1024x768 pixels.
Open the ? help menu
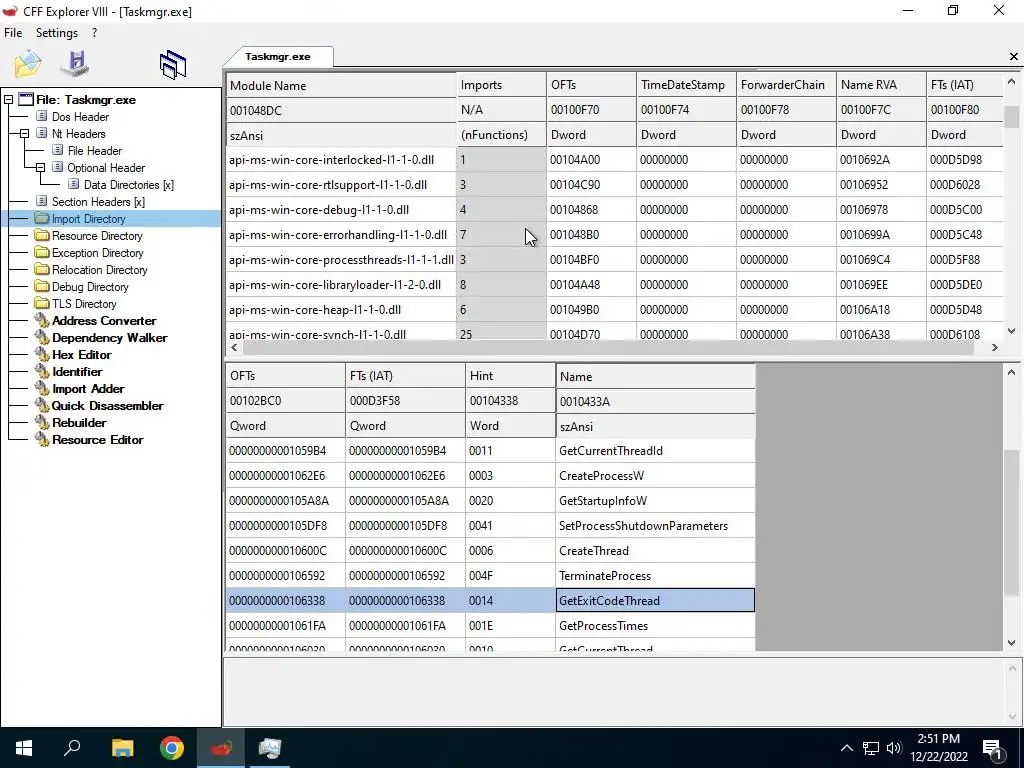point(95,33)
